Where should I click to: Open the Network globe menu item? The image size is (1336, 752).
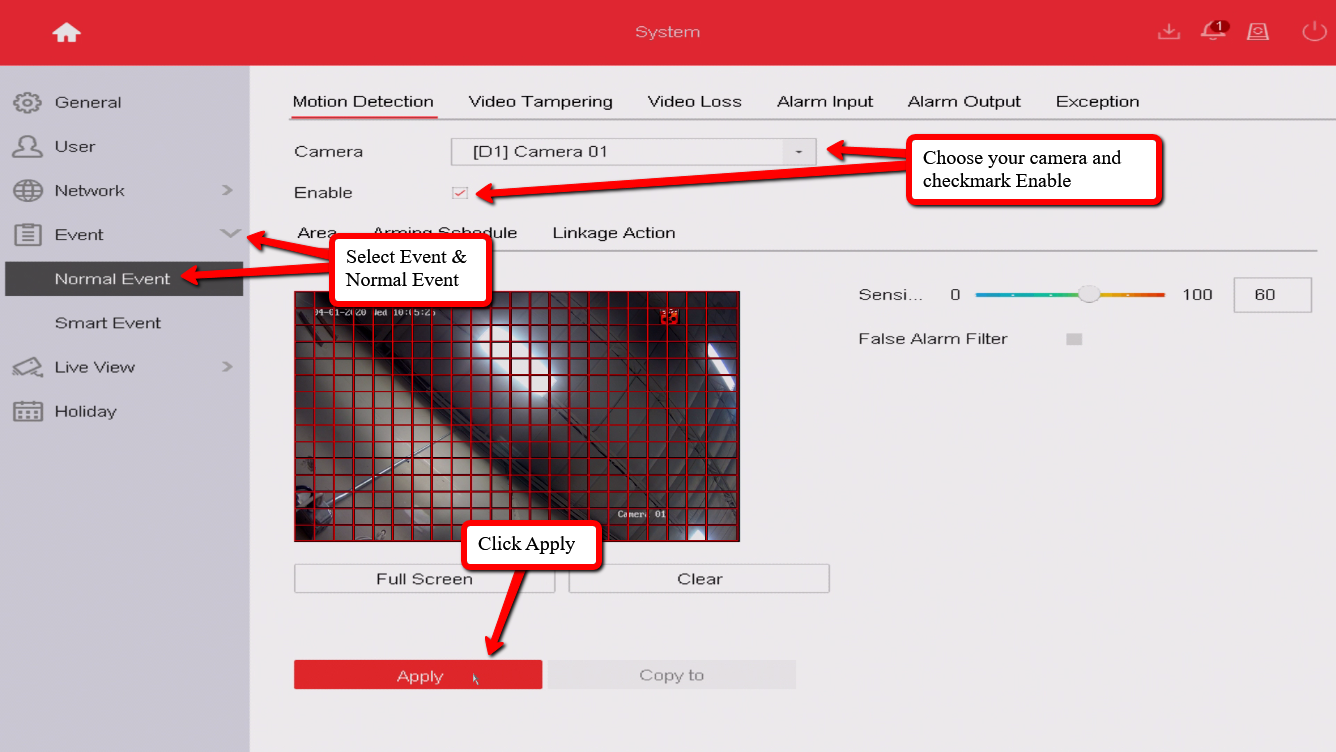pyautogui.click(x=27, y=191)
